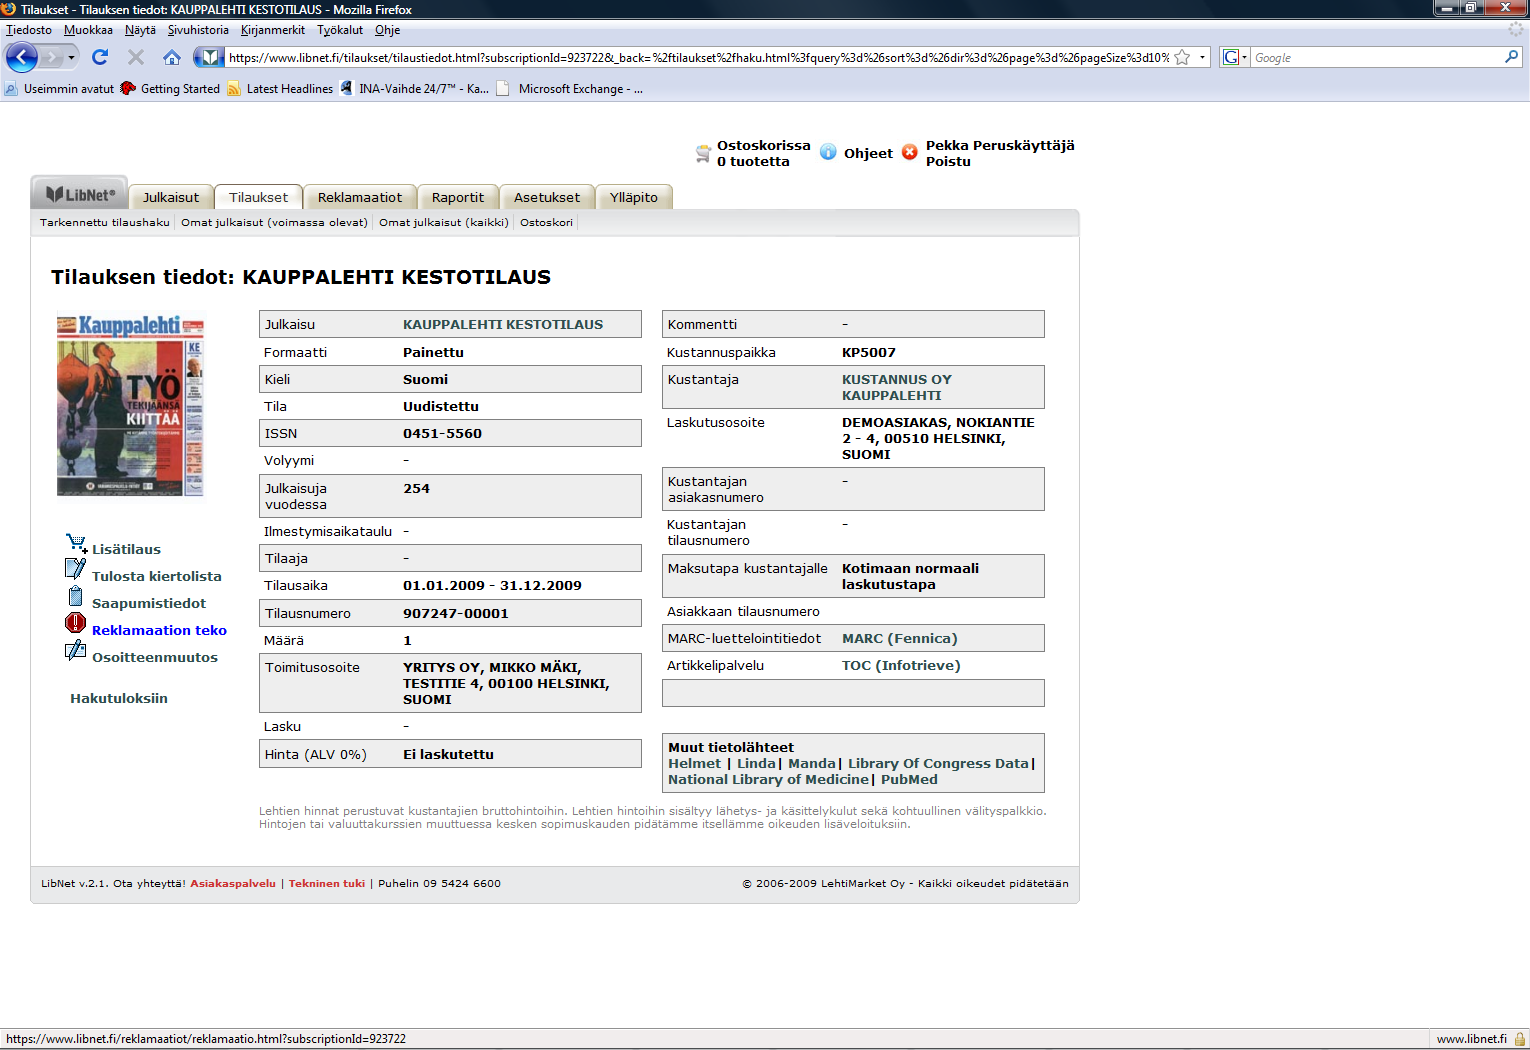Open Tarkennettu tilaushaku submenu link

coord(105,222)
